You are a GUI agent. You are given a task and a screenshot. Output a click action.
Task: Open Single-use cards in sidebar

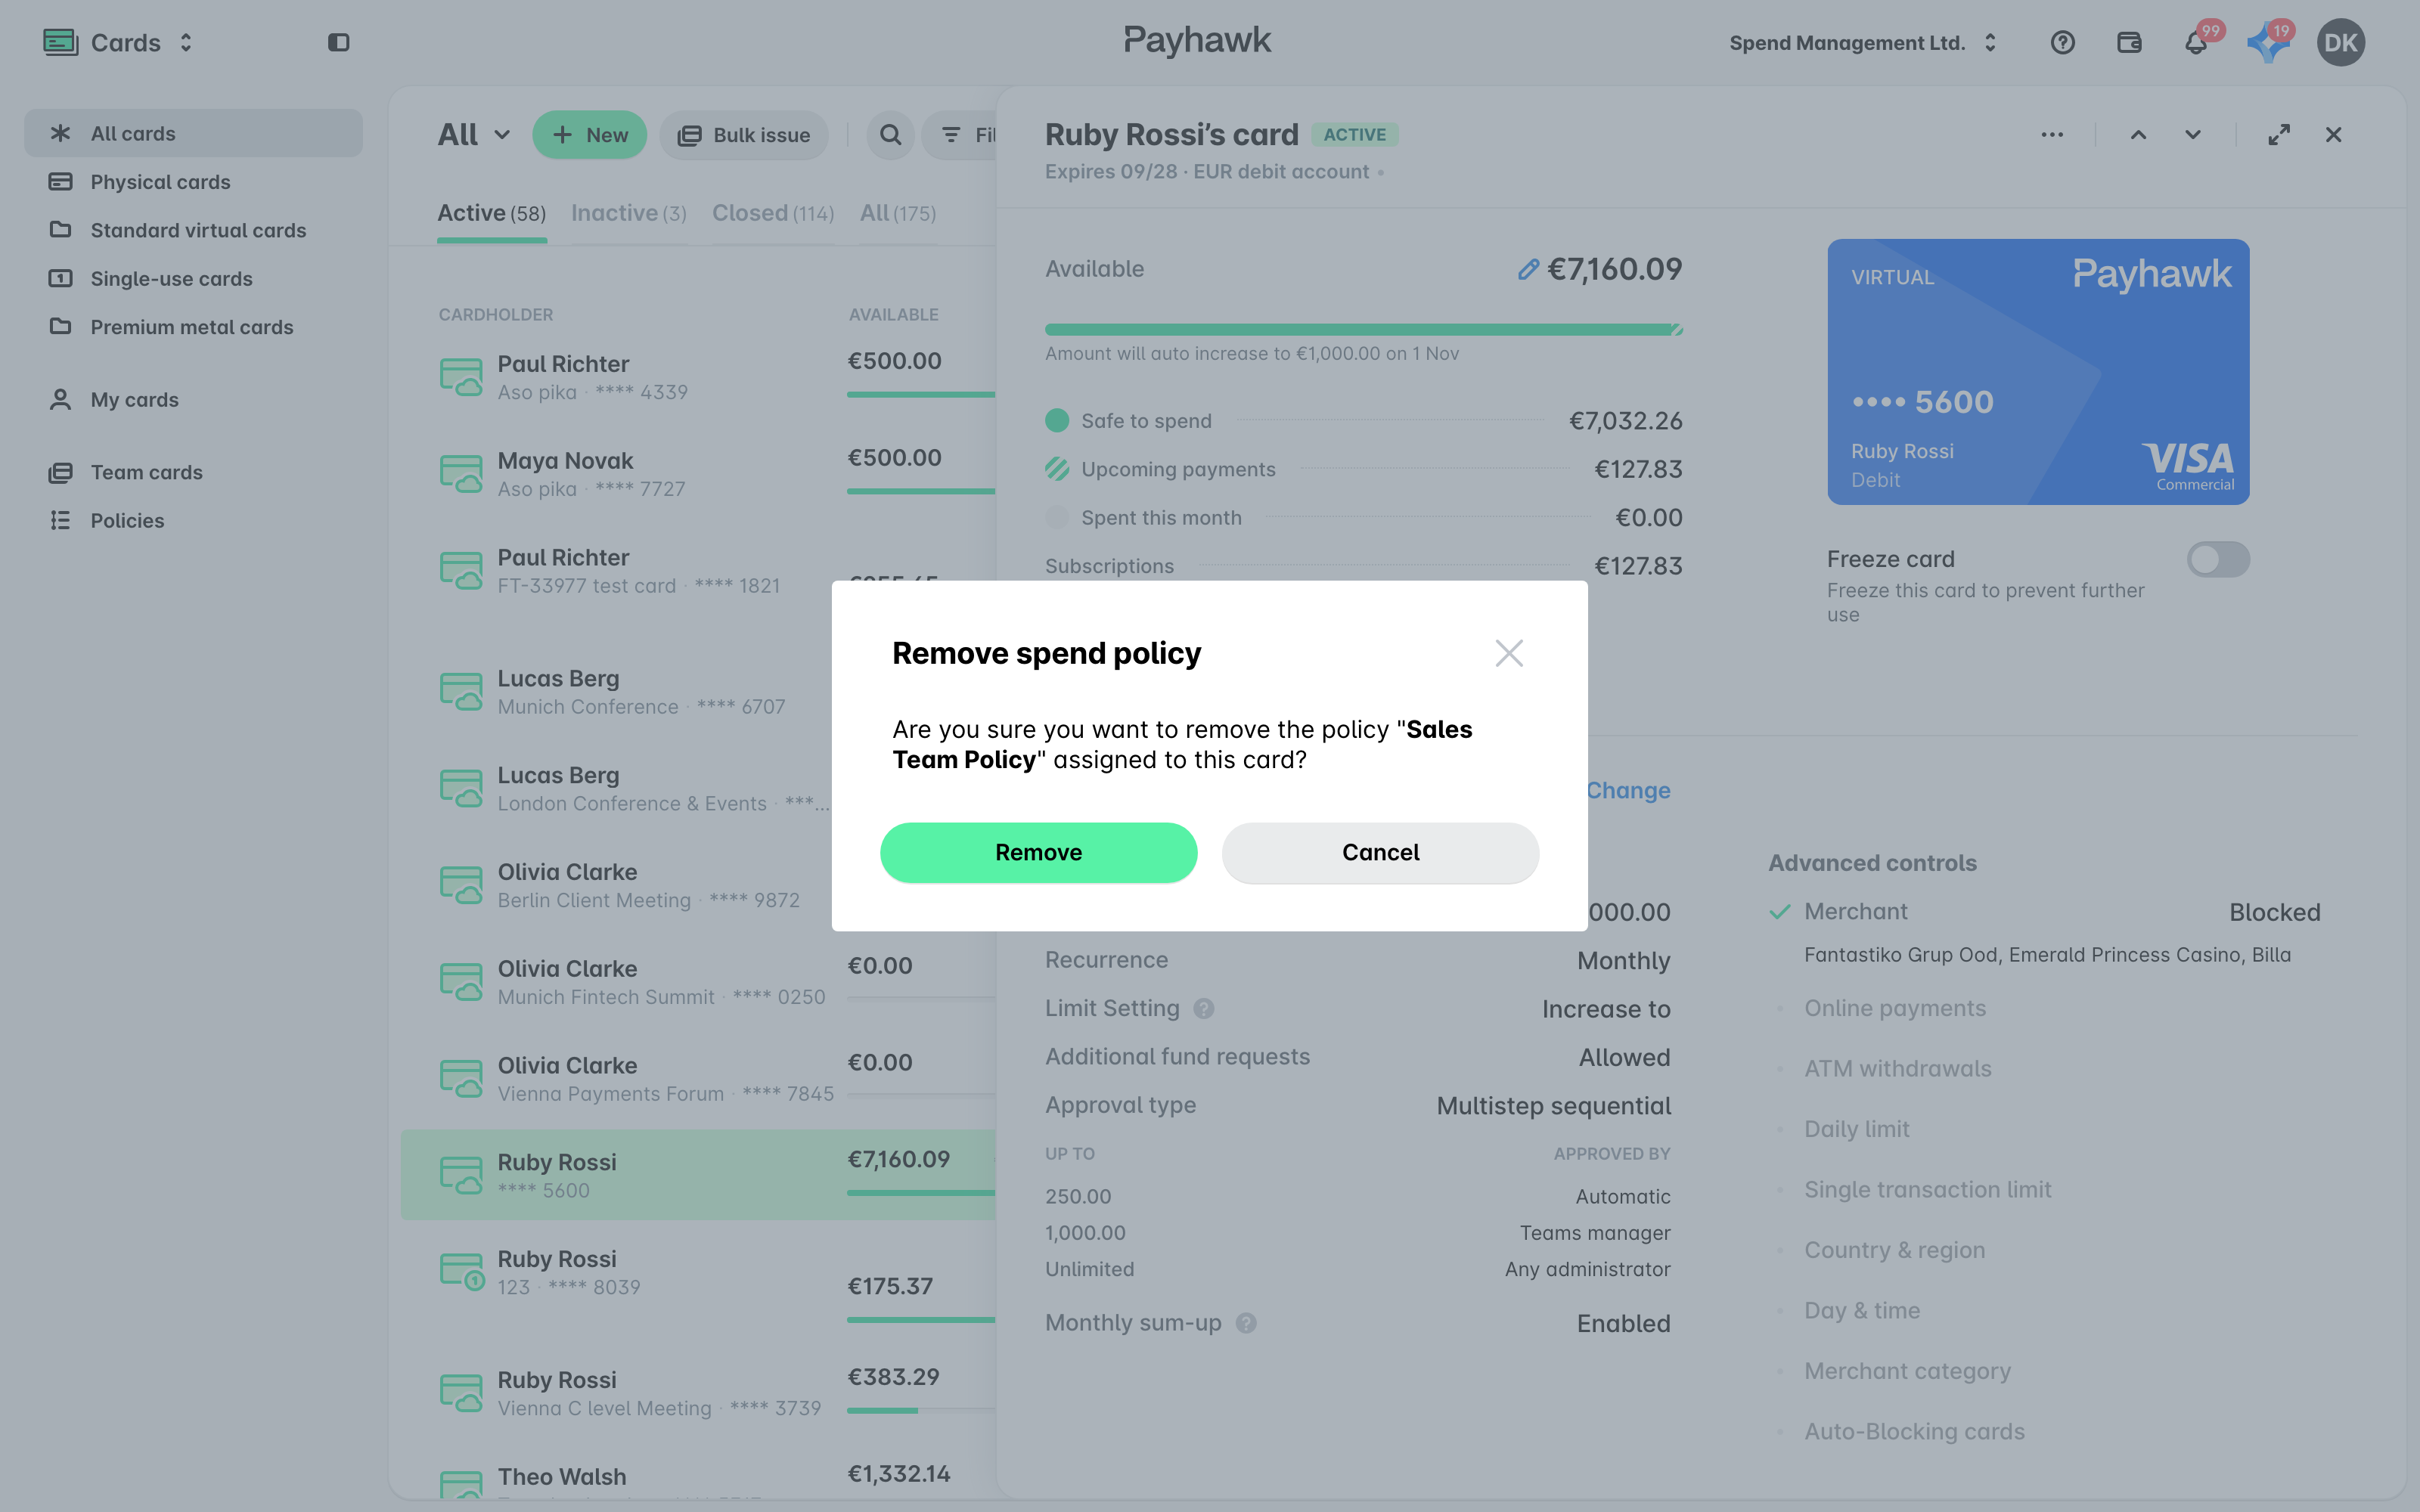193,279
